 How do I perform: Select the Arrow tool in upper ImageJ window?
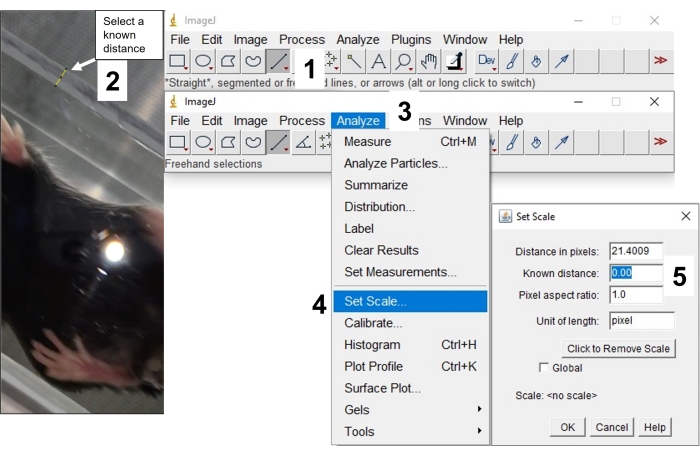(x=562, y=61)
